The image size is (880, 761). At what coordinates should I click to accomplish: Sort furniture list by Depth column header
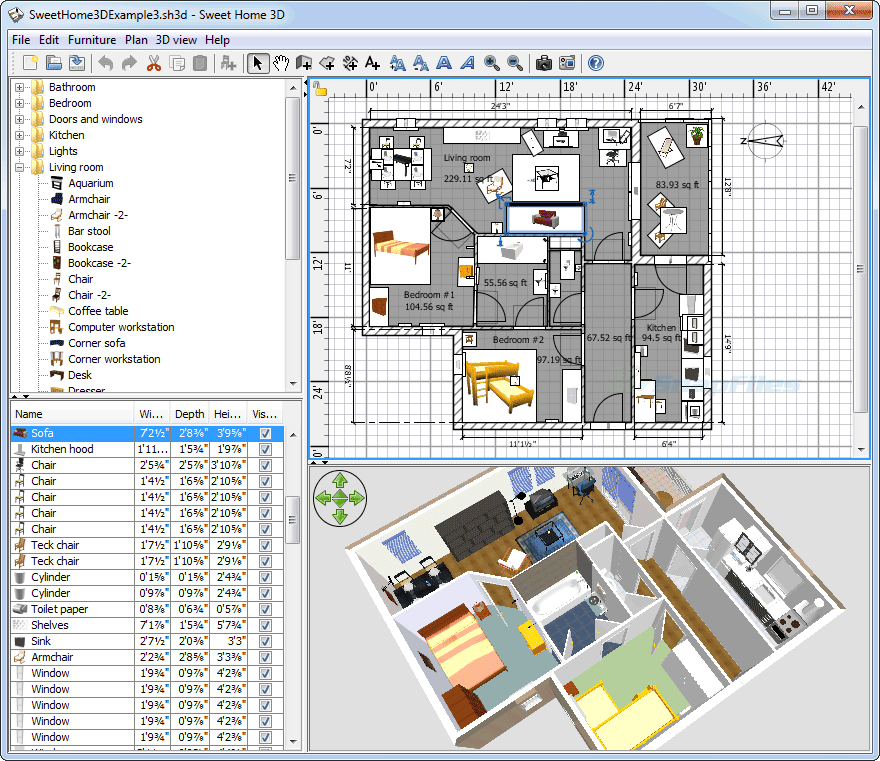(x=190, y=414)
